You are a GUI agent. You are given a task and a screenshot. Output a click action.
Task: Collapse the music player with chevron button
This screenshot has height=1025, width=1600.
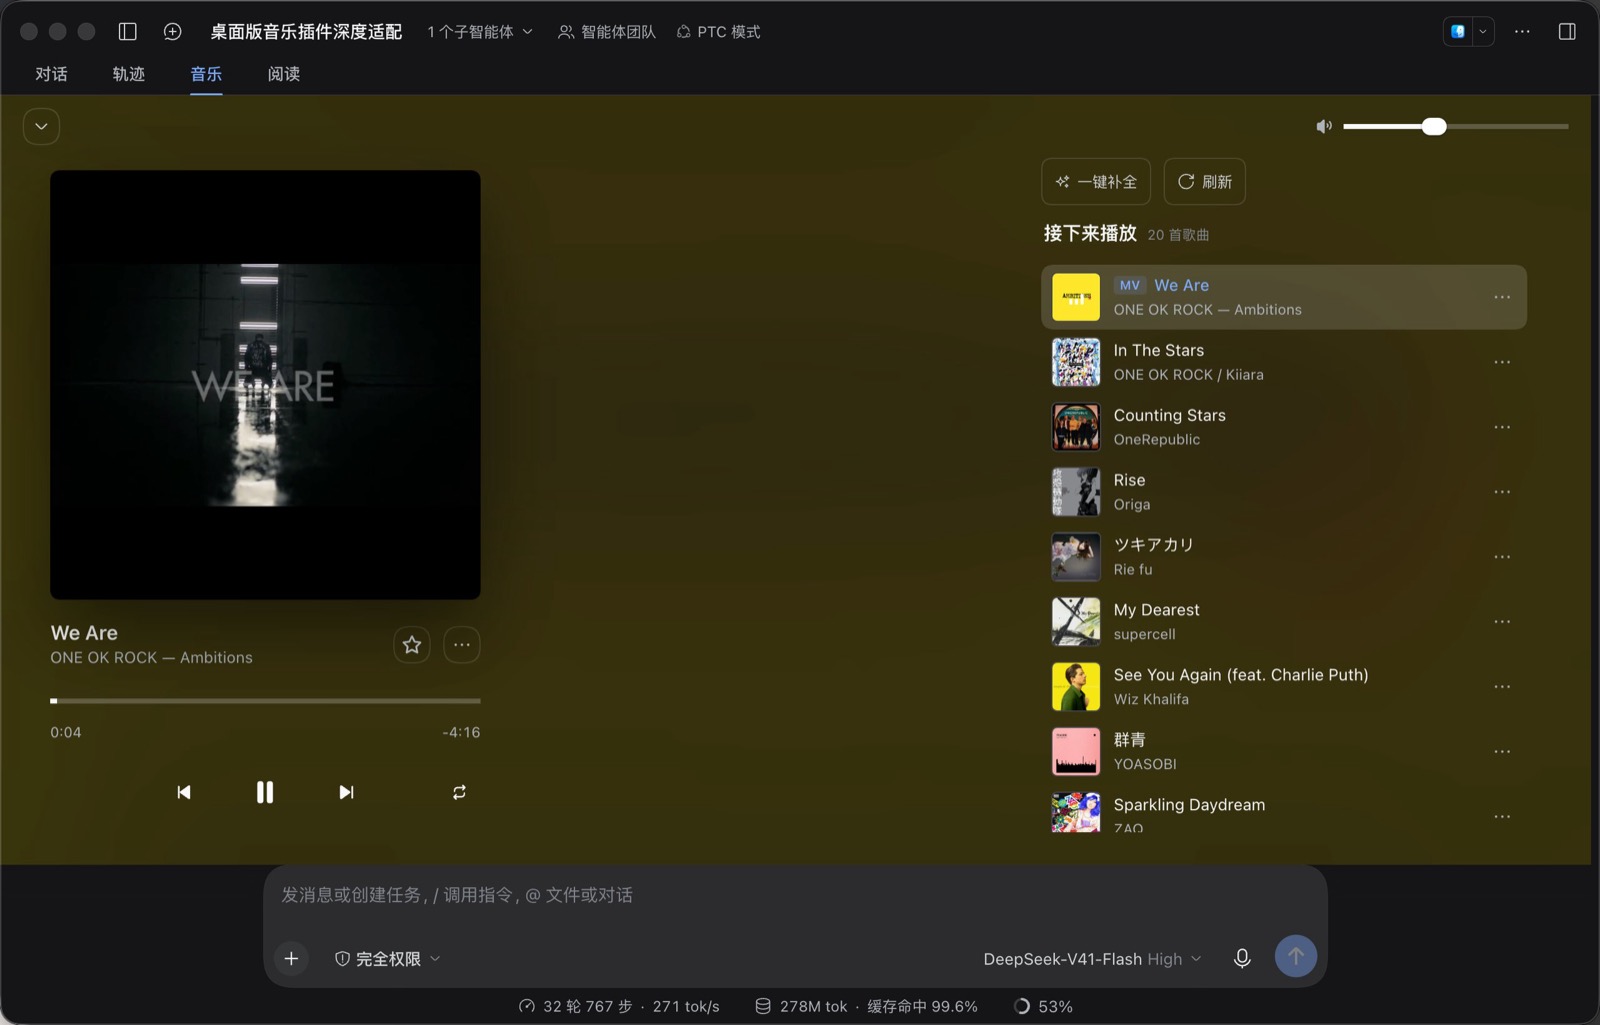41,127
